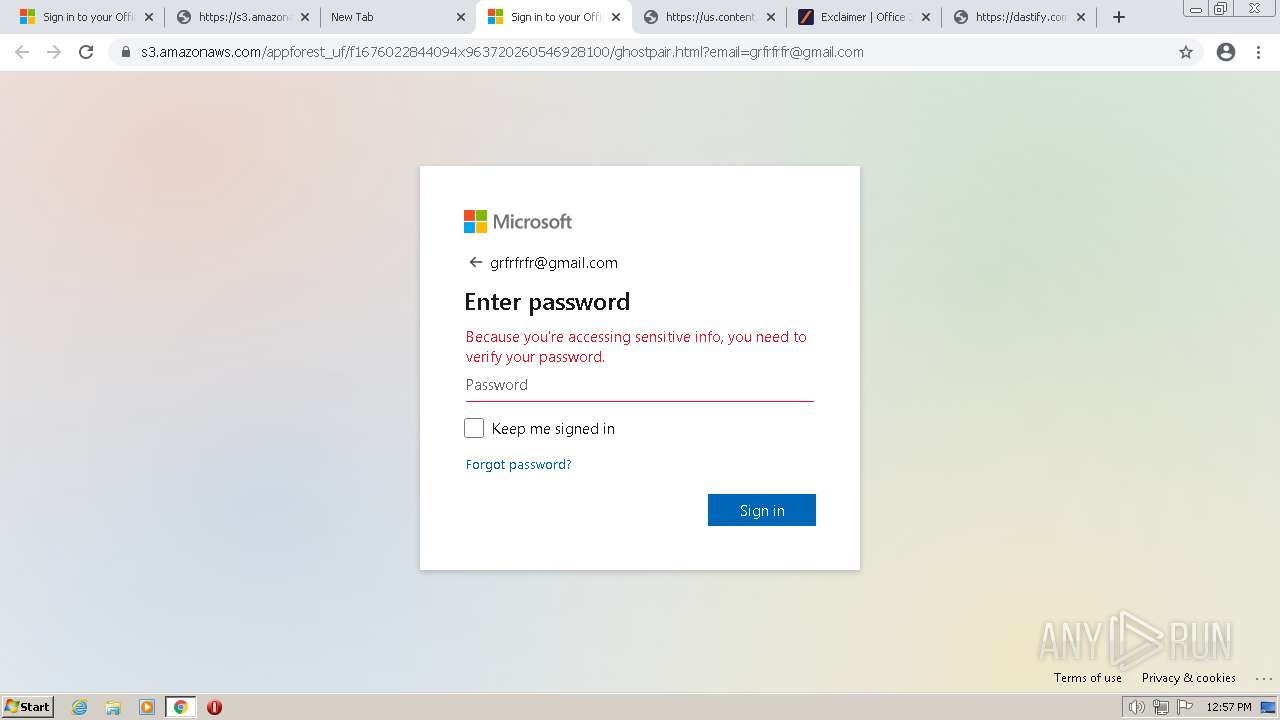Check the Keep me signed in box

(474, 428)
